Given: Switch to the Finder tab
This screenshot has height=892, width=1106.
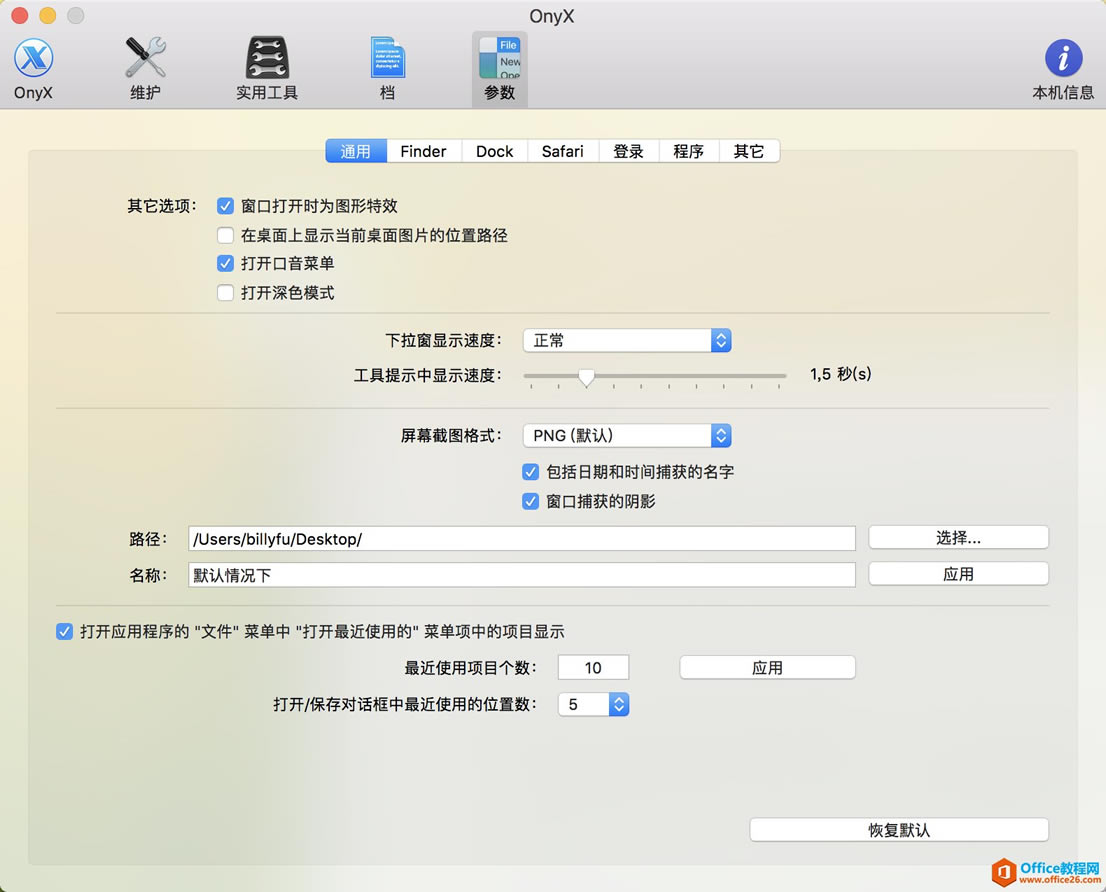Looking at the screenshot, I should [x=423, y=151].
